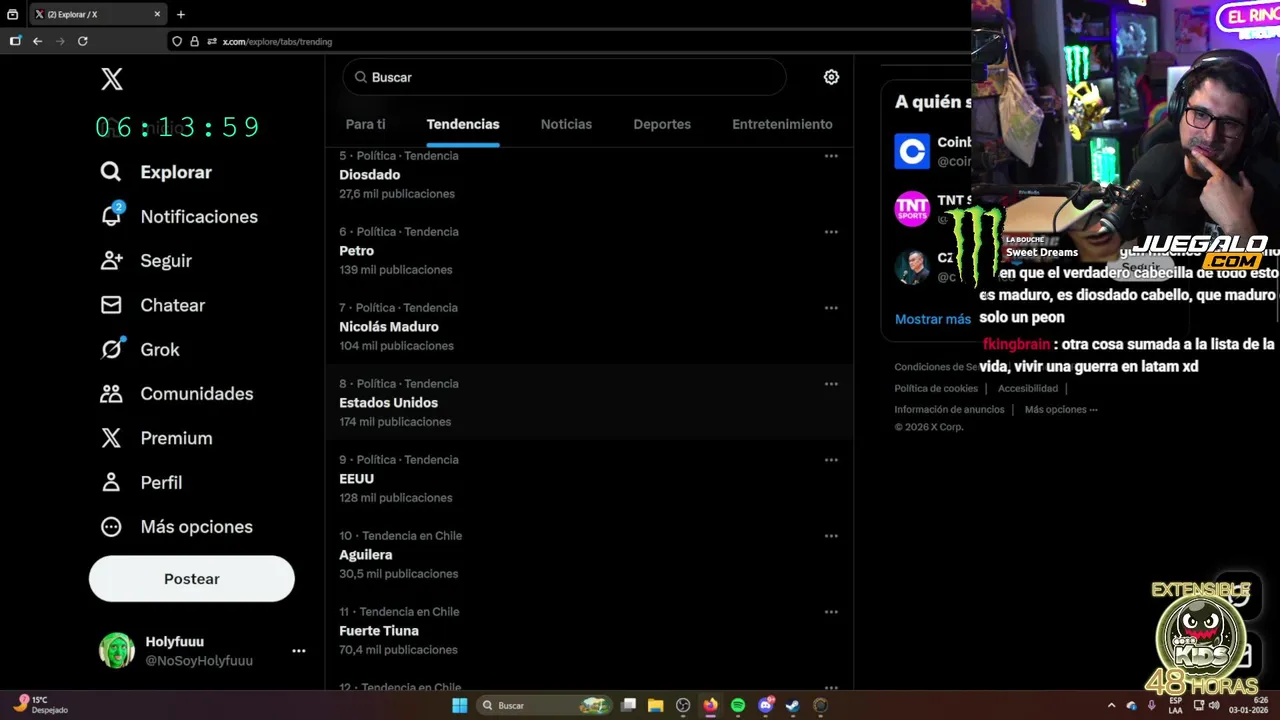Open Grok from the sidebar

pos(140,349)
